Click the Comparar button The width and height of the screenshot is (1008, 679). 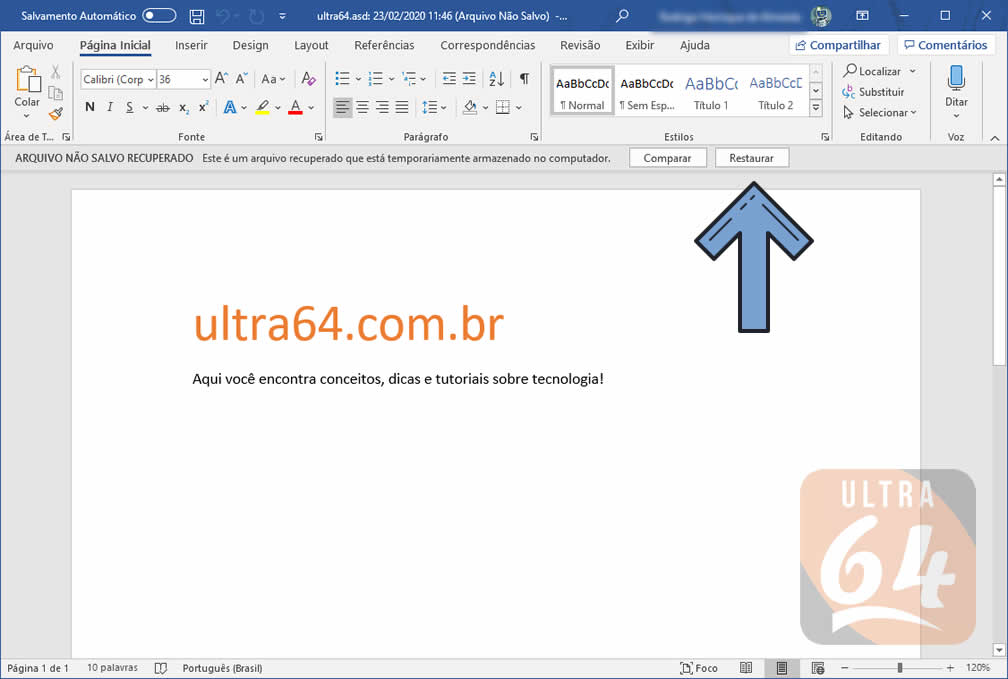[x=667, y=158]
